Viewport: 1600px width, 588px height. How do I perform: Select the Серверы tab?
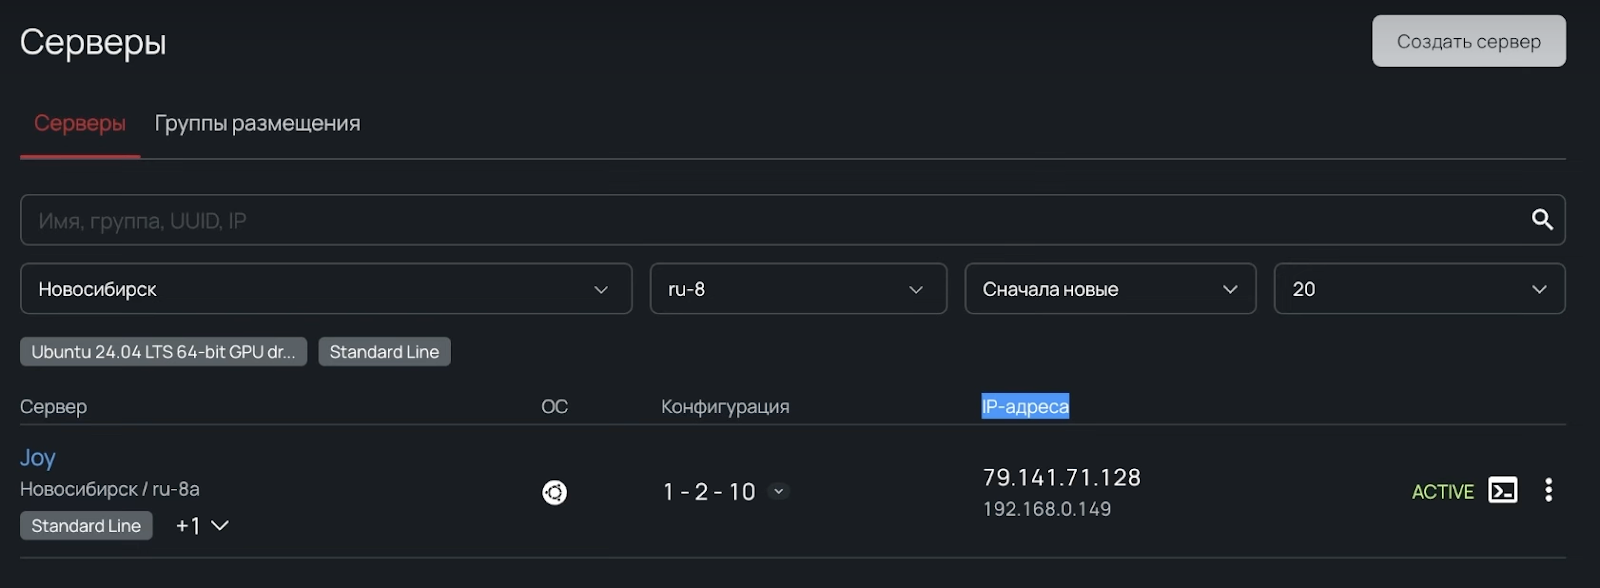click(80, 123)
